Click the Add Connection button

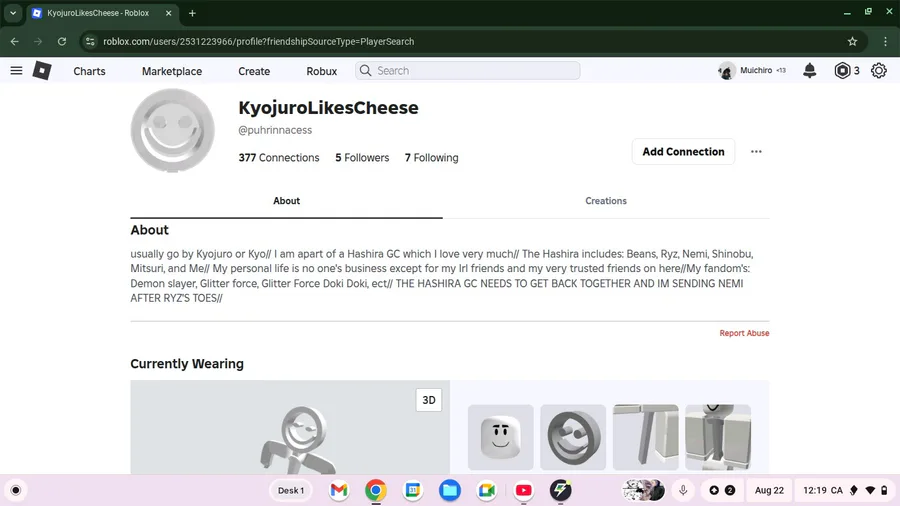point(683,151)
